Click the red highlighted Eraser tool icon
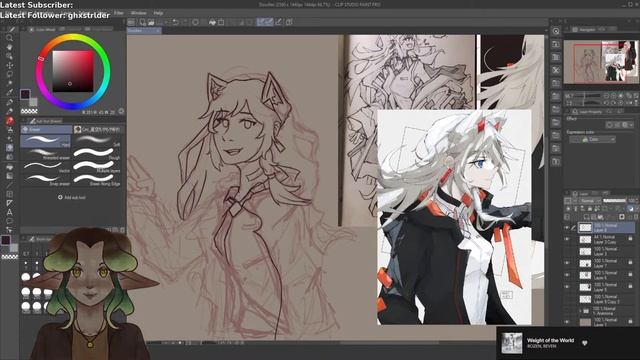Screen dimensions: 640x360 [9, 120]
